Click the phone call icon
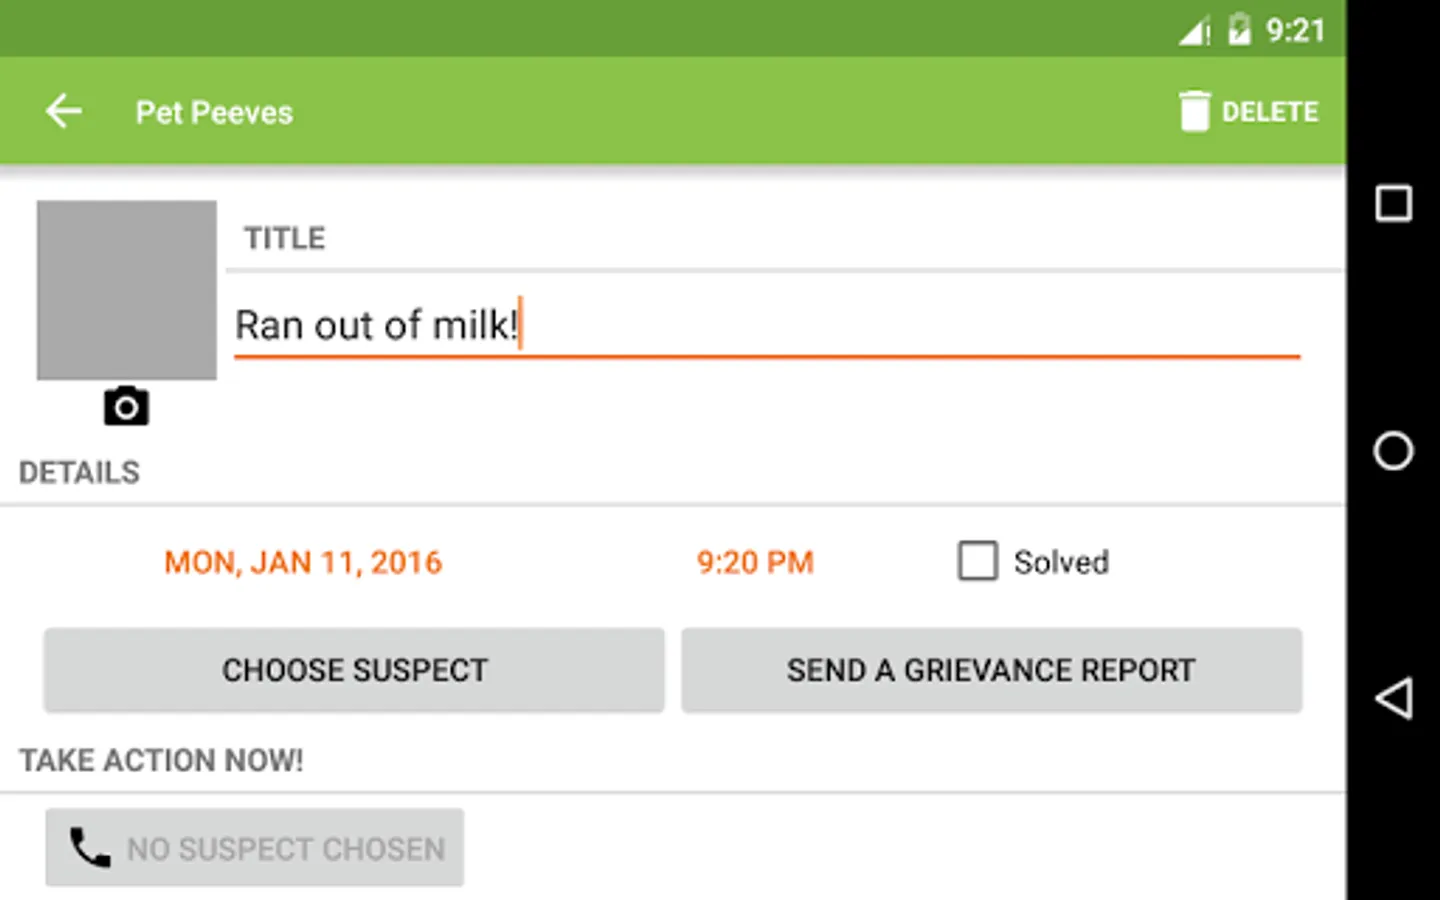Screen dimensions: 1440x900 click(90, 848)
